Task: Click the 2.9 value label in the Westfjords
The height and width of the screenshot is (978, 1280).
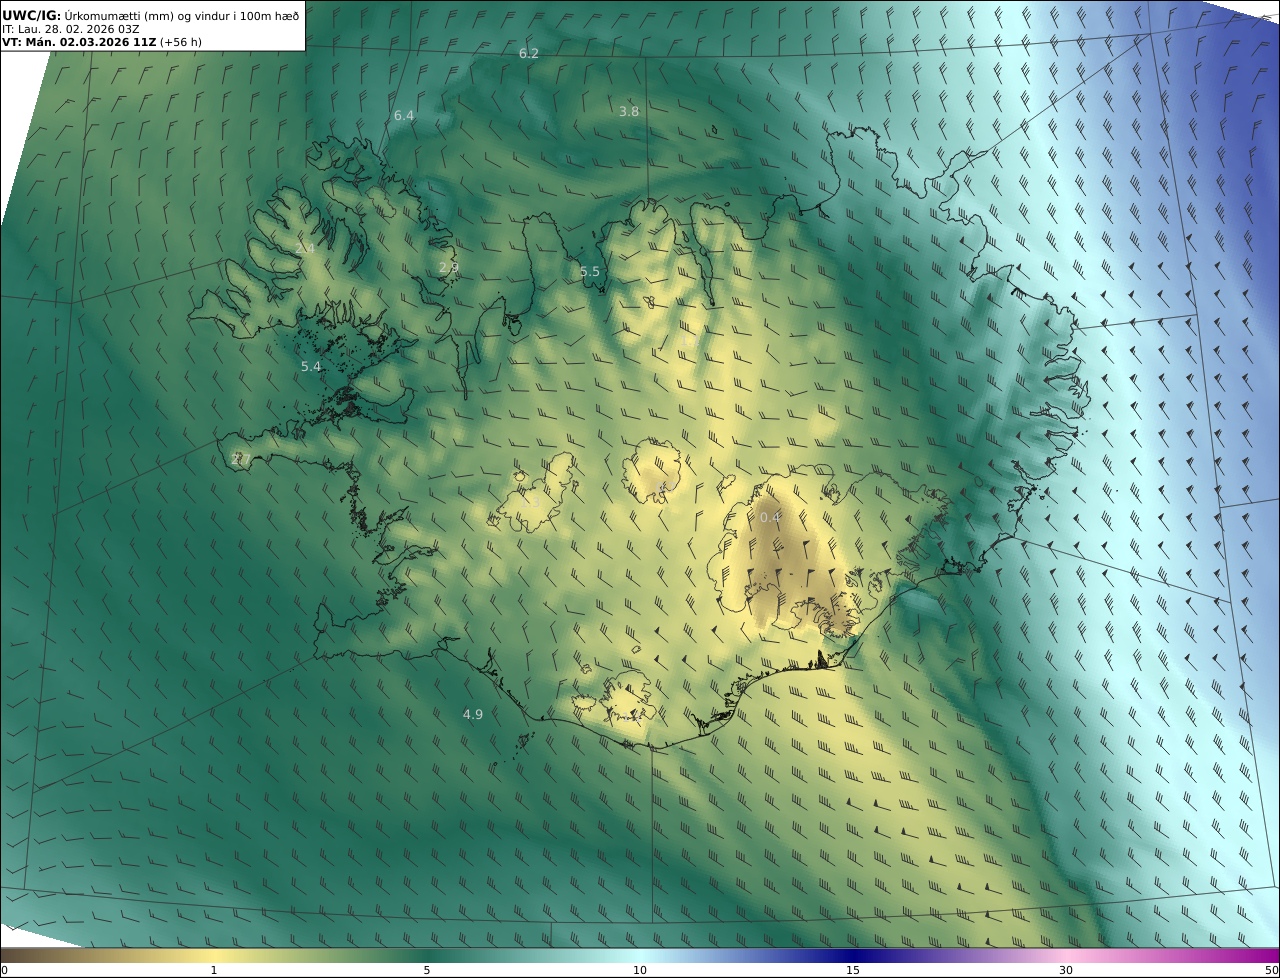Action: [x=449, y=267]
